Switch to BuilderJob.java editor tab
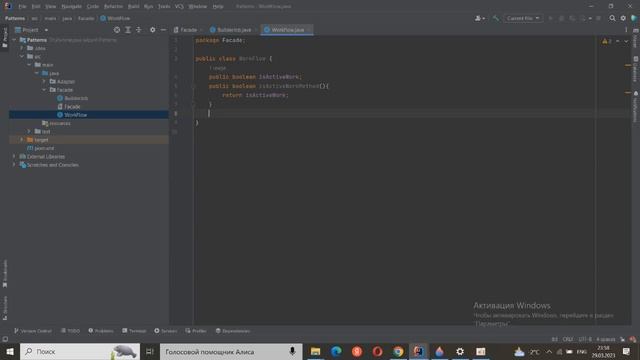 [233, 30]
